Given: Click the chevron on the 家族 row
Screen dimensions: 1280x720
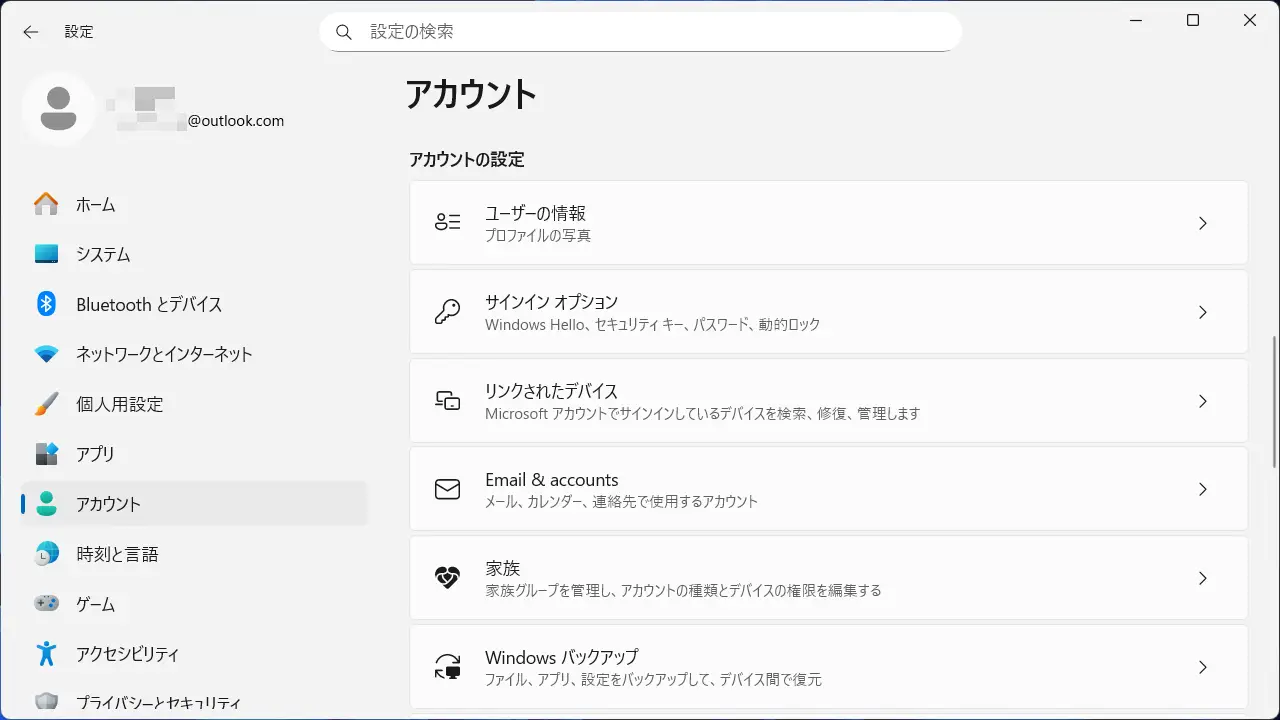Looking at the screenshot, I should [1203, 578].
